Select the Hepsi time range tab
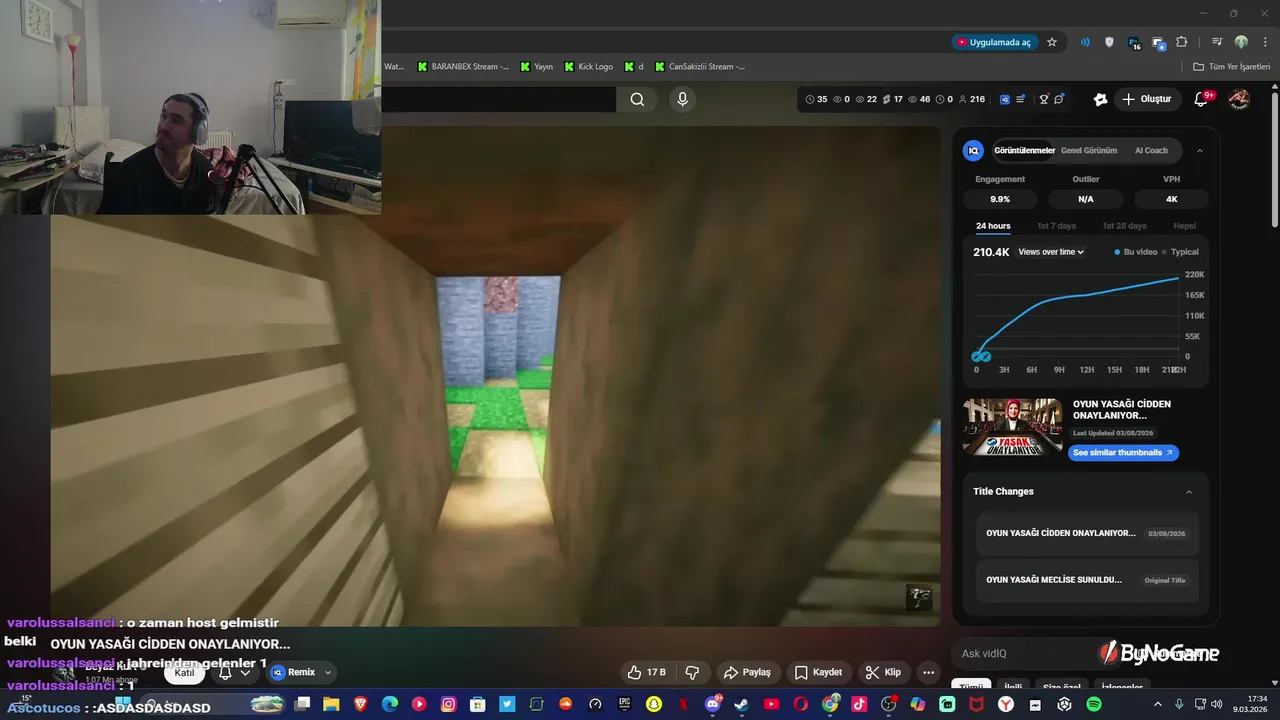Image resolution: width=1280 pixels, height=720 pixels. (x=1184, y=226)
